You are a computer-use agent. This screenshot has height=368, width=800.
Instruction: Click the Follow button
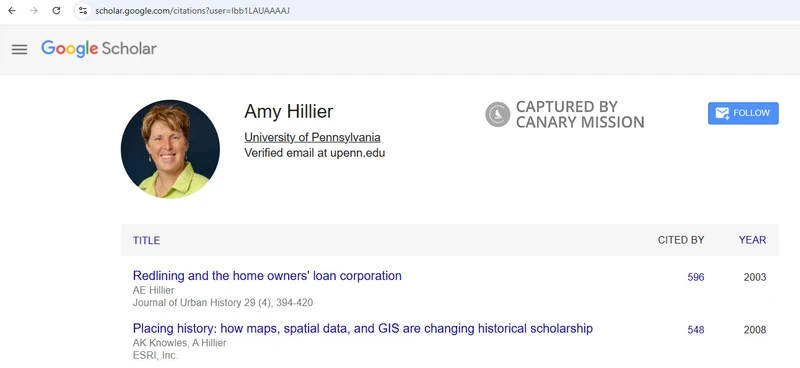(x=743, y=113)
